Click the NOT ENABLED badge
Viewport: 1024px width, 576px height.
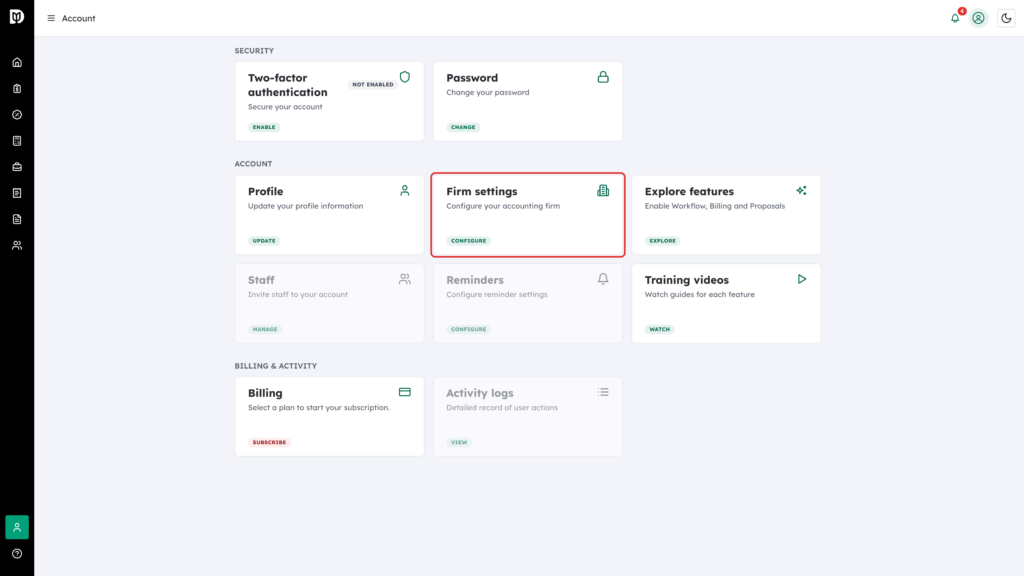(373, 84)
